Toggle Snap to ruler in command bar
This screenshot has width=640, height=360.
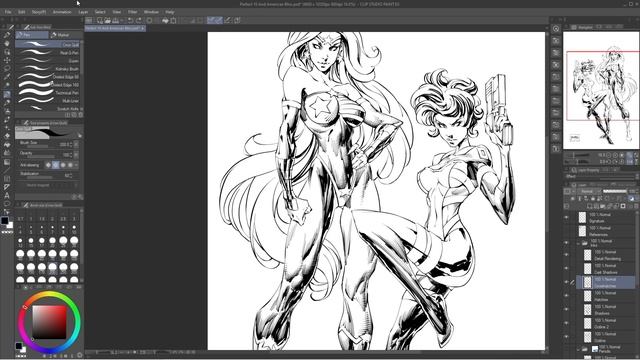pos(211,20)
